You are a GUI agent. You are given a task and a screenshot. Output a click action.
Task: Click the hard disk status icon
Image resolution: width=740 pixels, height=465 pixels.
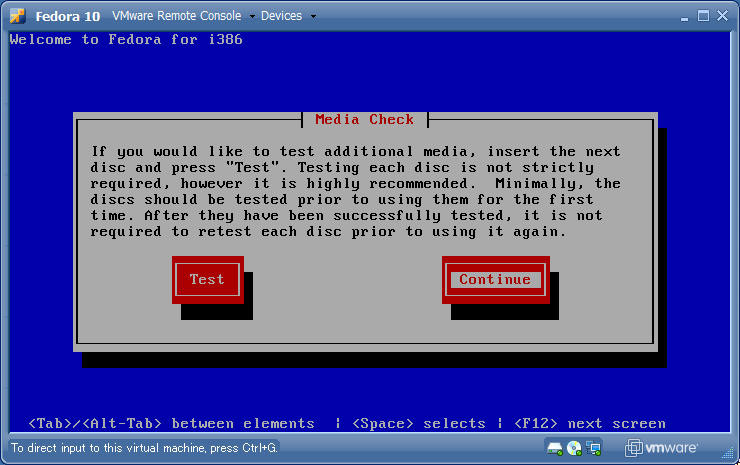point(555,448)
